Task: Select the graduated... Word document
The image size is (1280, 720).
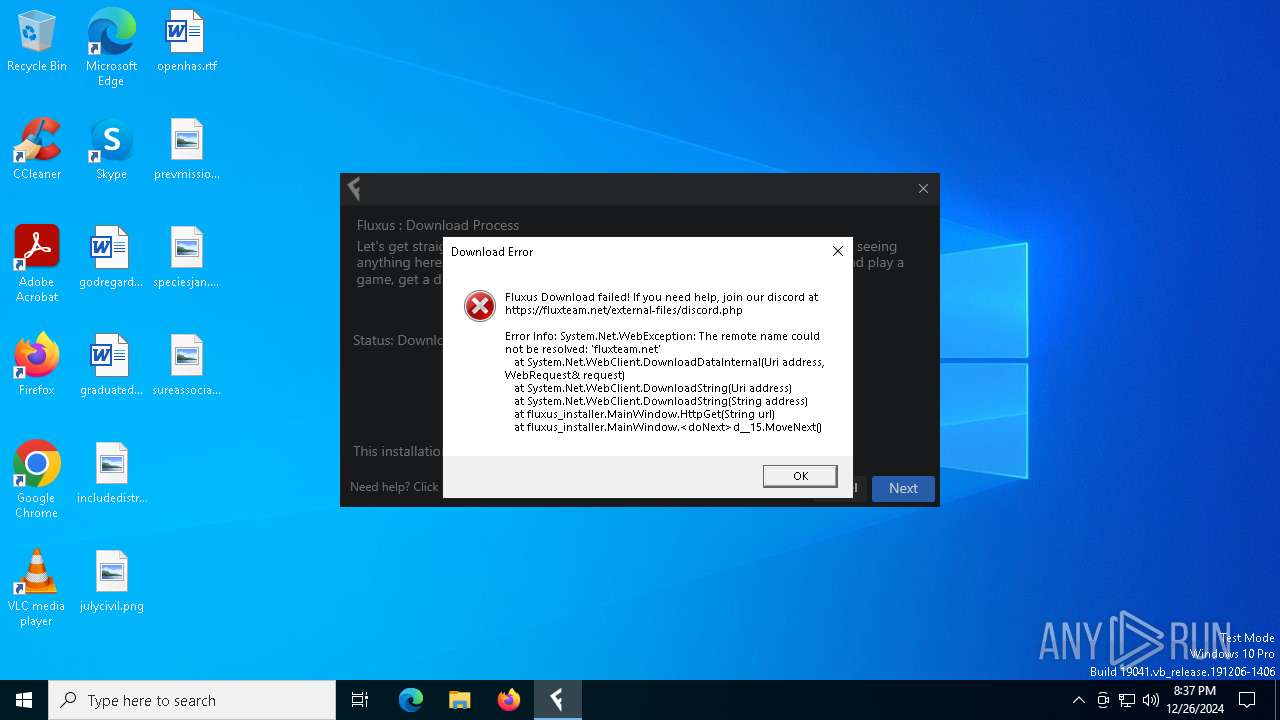Action: point(111,366)
